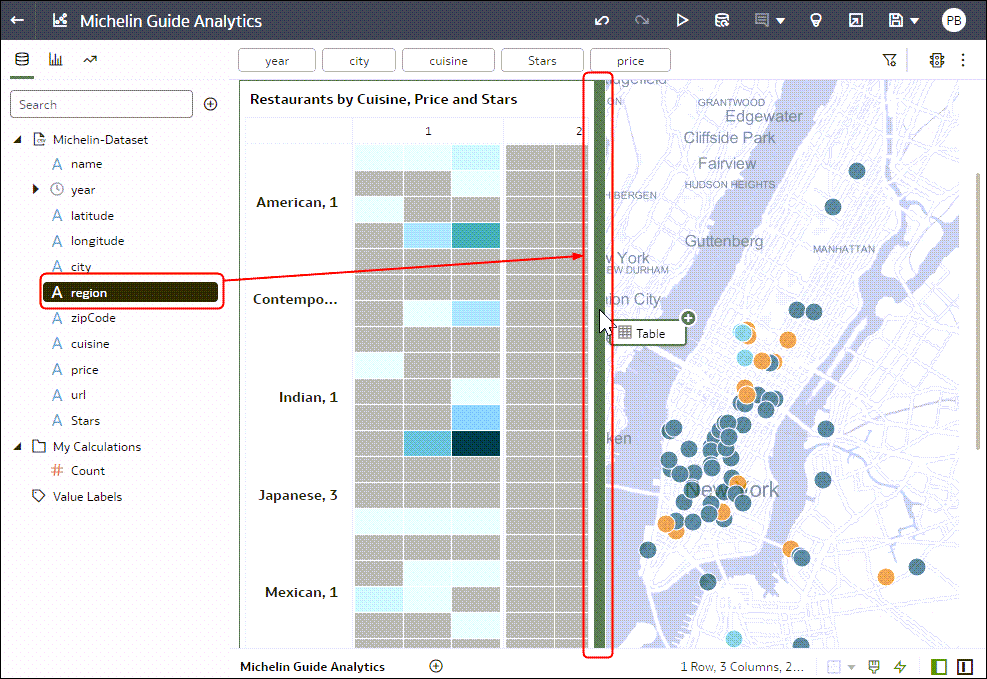Image resolution: width=987 pixels, height=679 pixels.
Task: Expand the year column tree node
Action: click(x=36, y=189)
